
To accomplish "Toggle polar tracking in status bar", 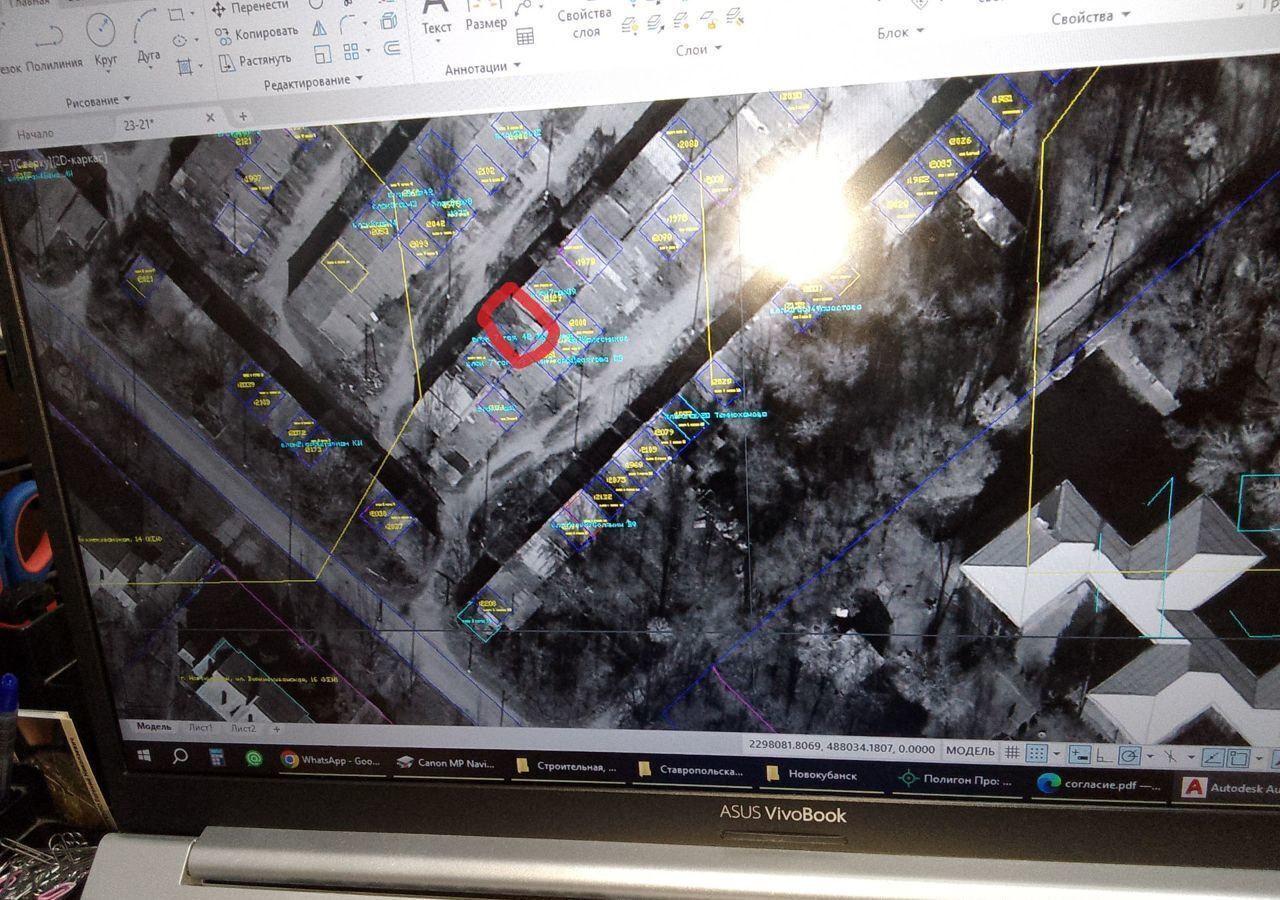I will (1129, 756).
